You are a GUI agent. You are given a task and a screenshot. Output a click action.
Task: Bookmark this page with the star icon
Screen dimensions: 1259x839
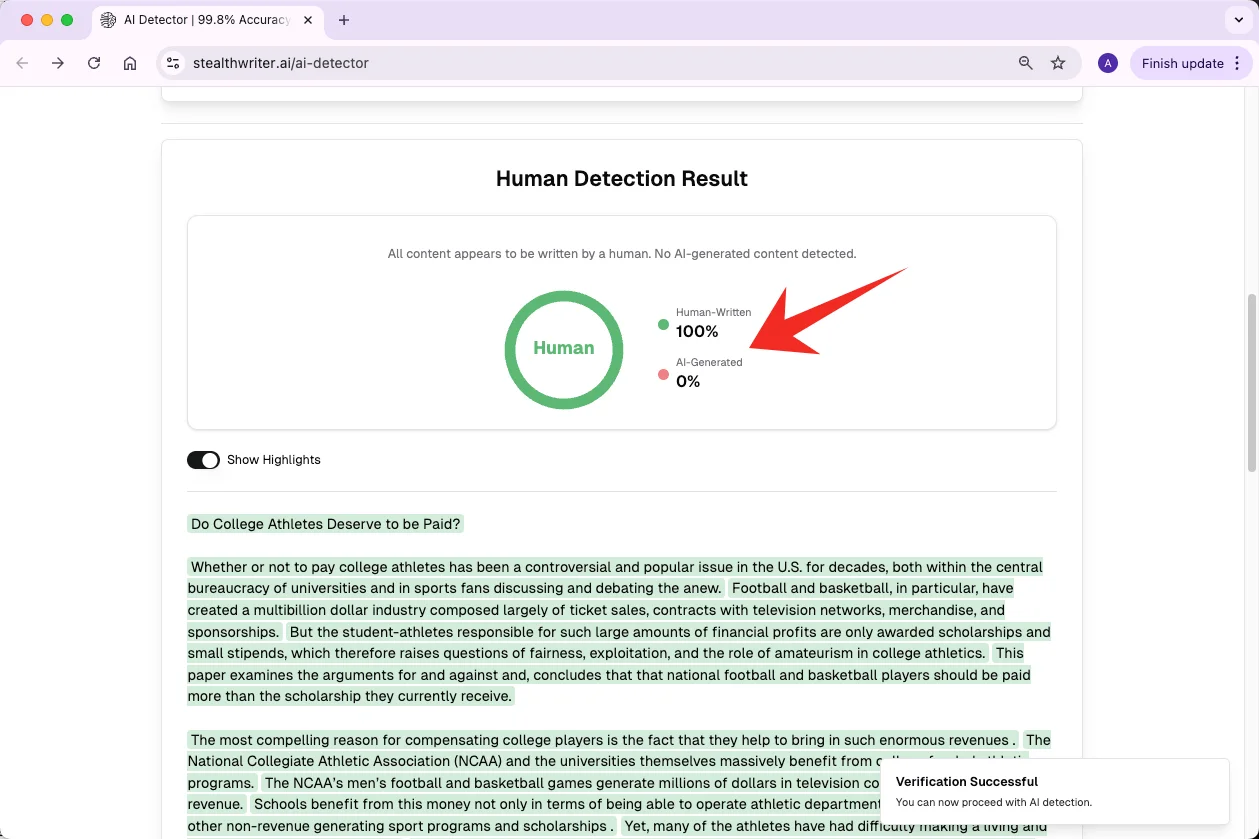pyautogui.click(x=1058, y=63)
